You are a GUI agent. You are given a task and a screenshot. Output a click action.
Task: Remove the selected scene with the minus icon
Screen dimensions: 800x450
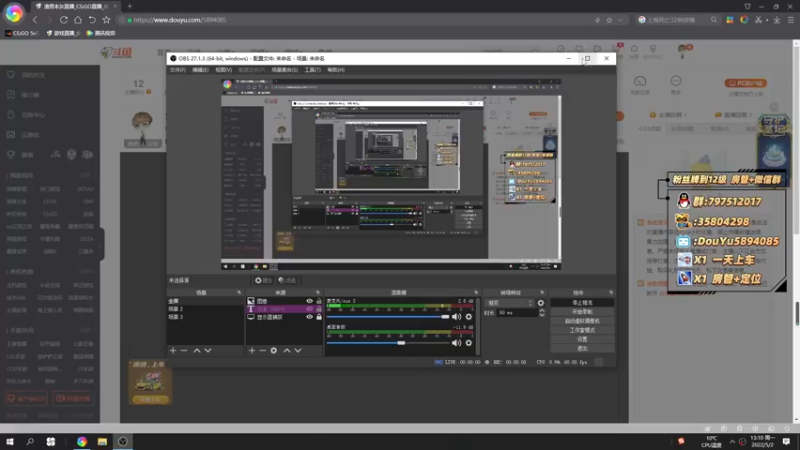[x=184, y=351]
